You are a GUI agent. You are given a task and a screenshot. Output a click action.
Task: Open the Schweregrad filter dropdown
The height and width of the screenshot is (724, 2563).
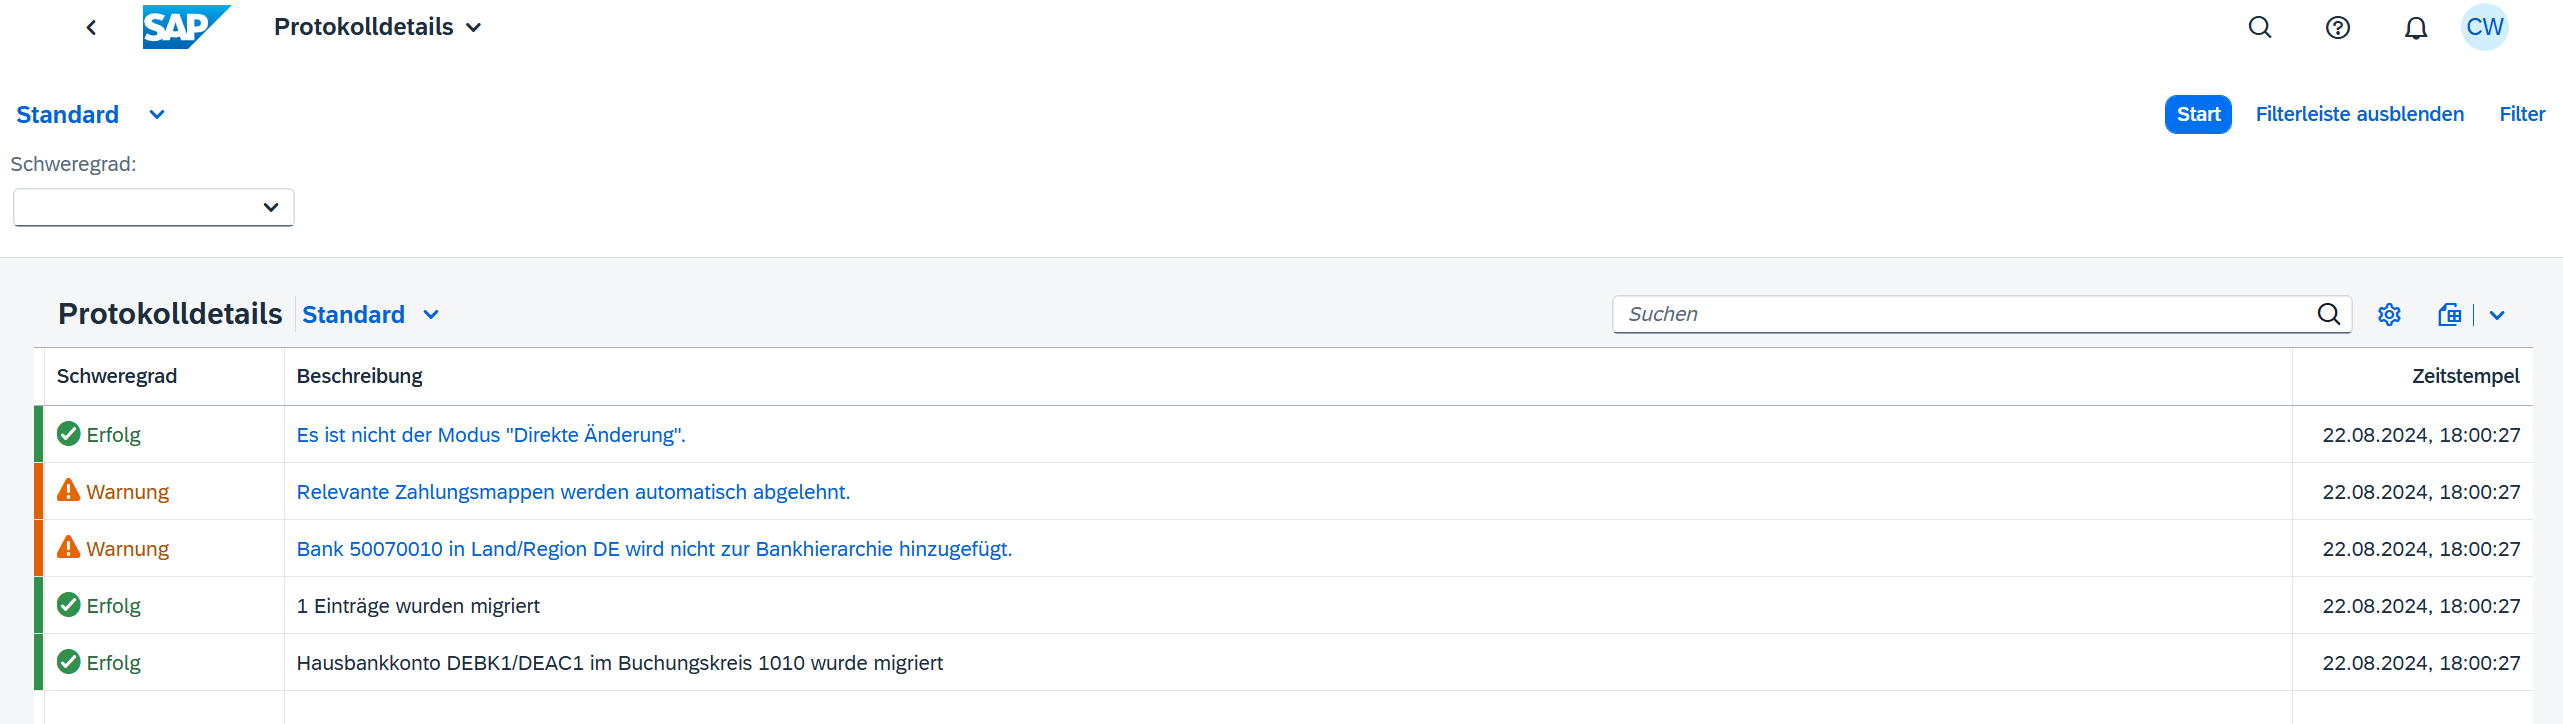(154, 207)
